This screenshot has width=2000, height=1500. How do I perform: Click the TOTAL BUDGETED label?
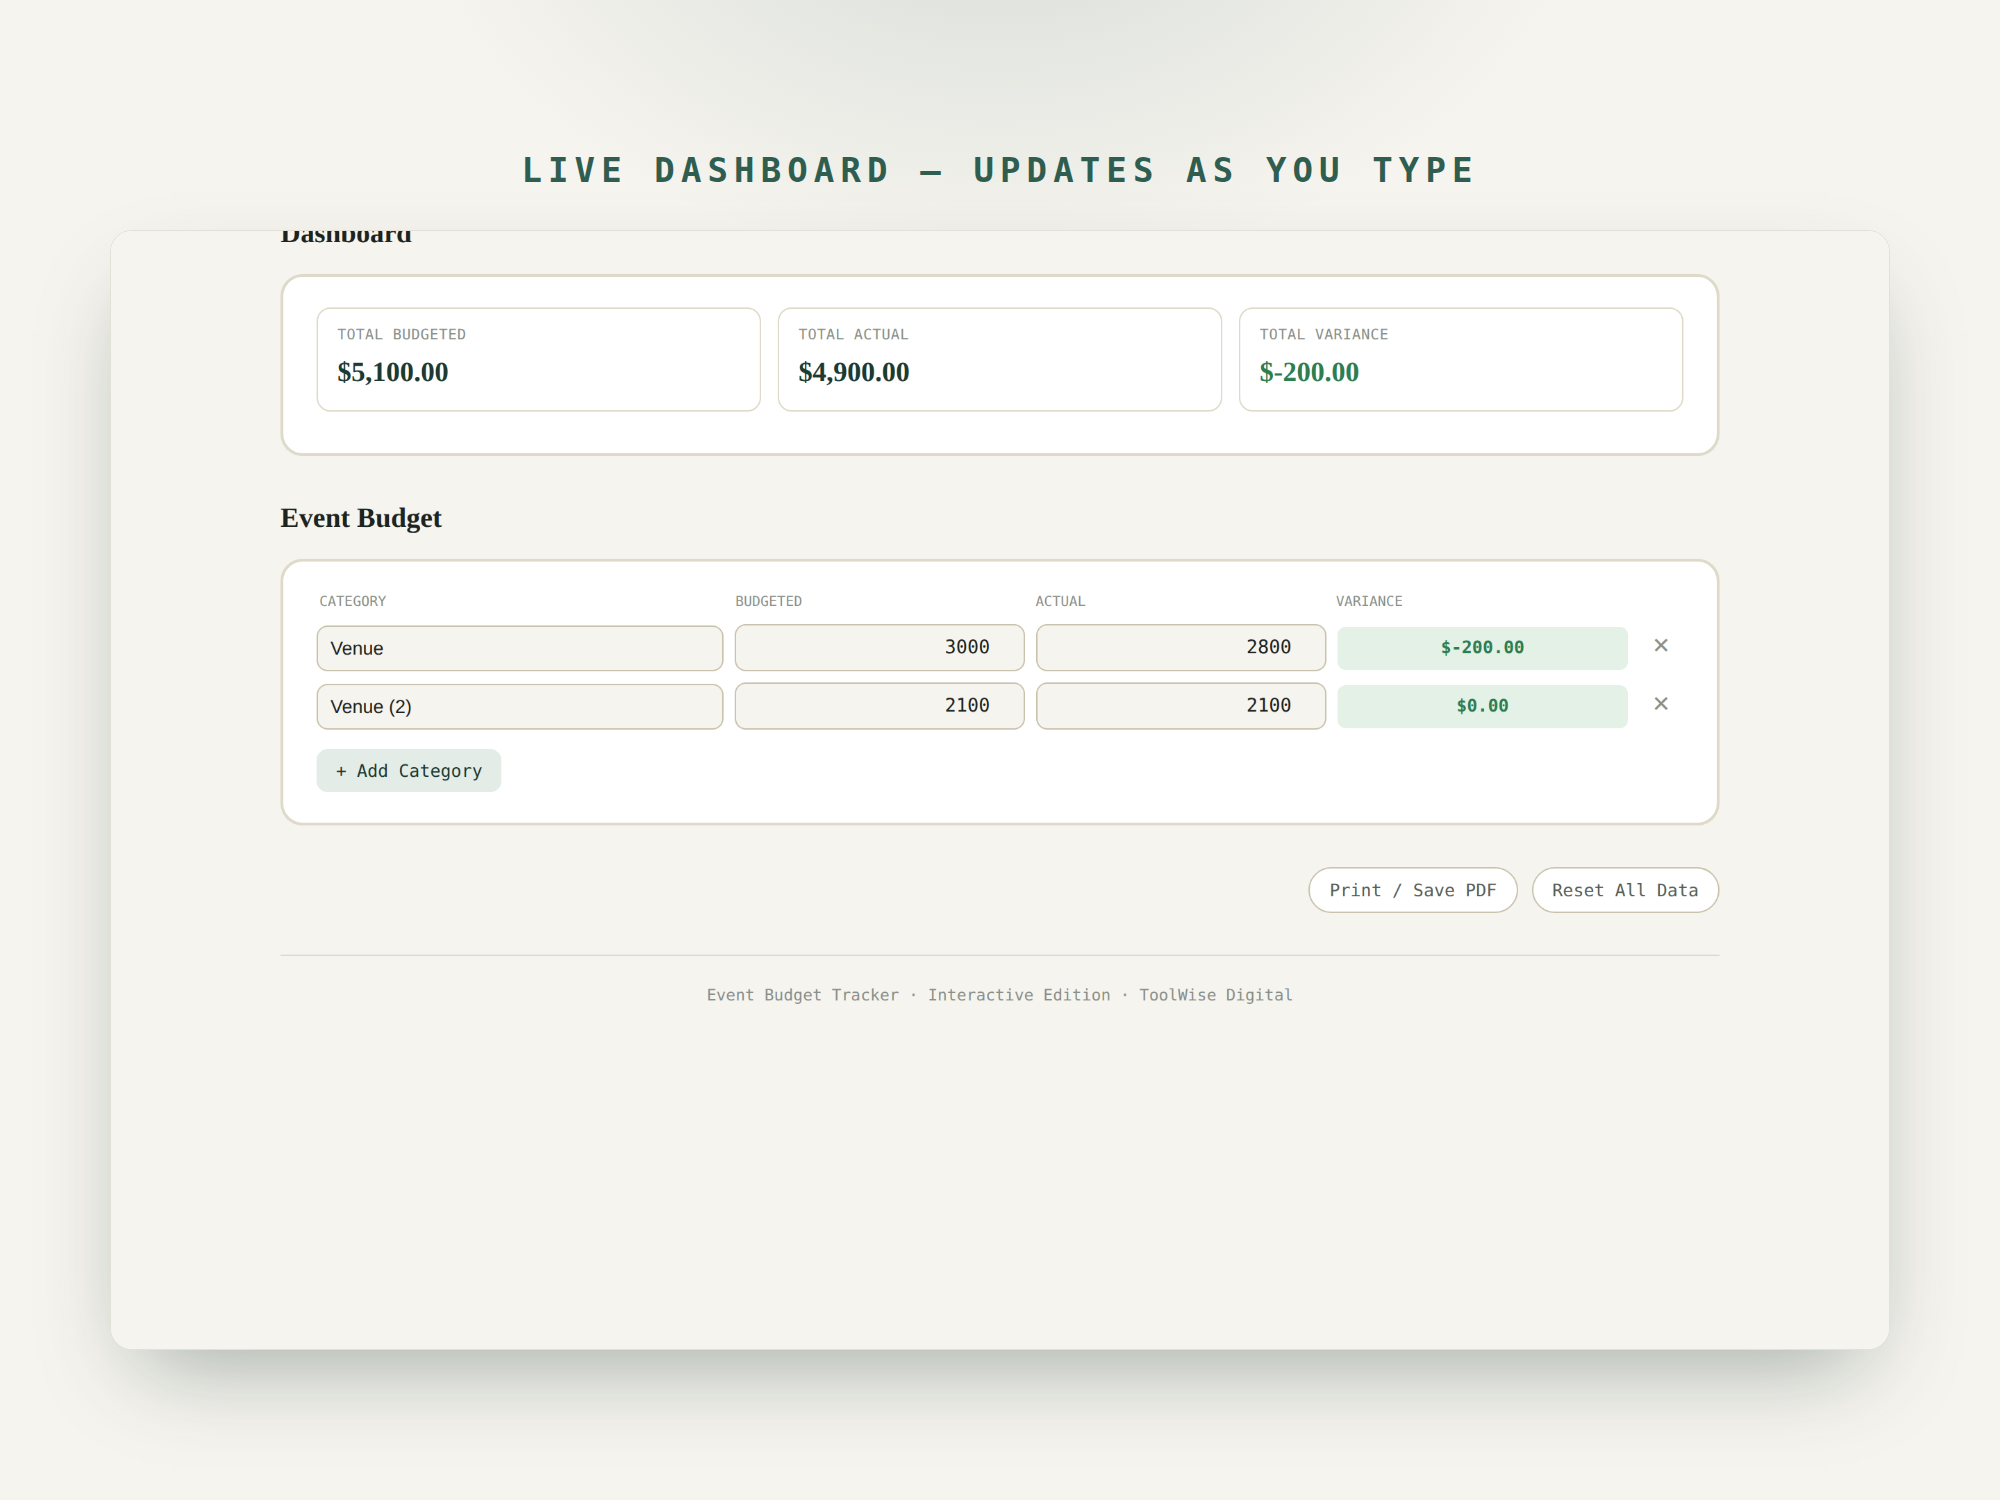pyautogui.click(x=402, y=334)
